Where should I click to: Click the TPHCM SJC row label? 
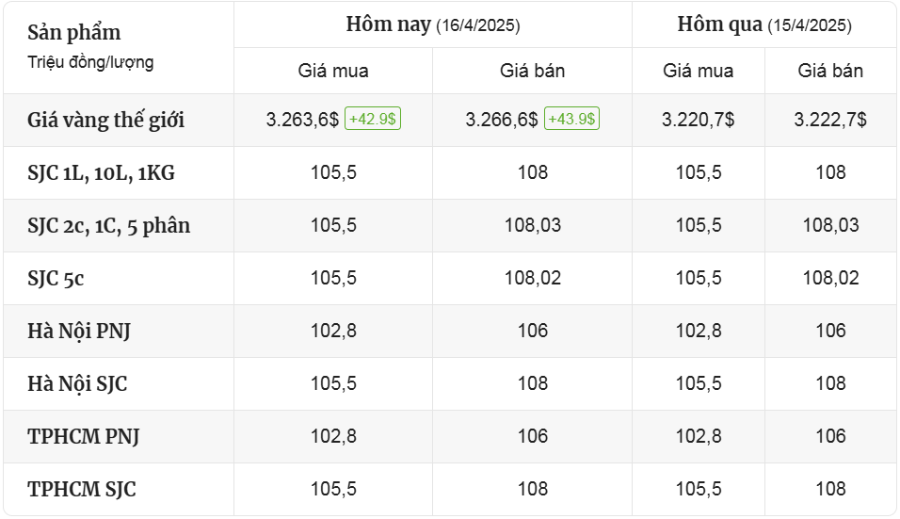(x=82, y=489)
